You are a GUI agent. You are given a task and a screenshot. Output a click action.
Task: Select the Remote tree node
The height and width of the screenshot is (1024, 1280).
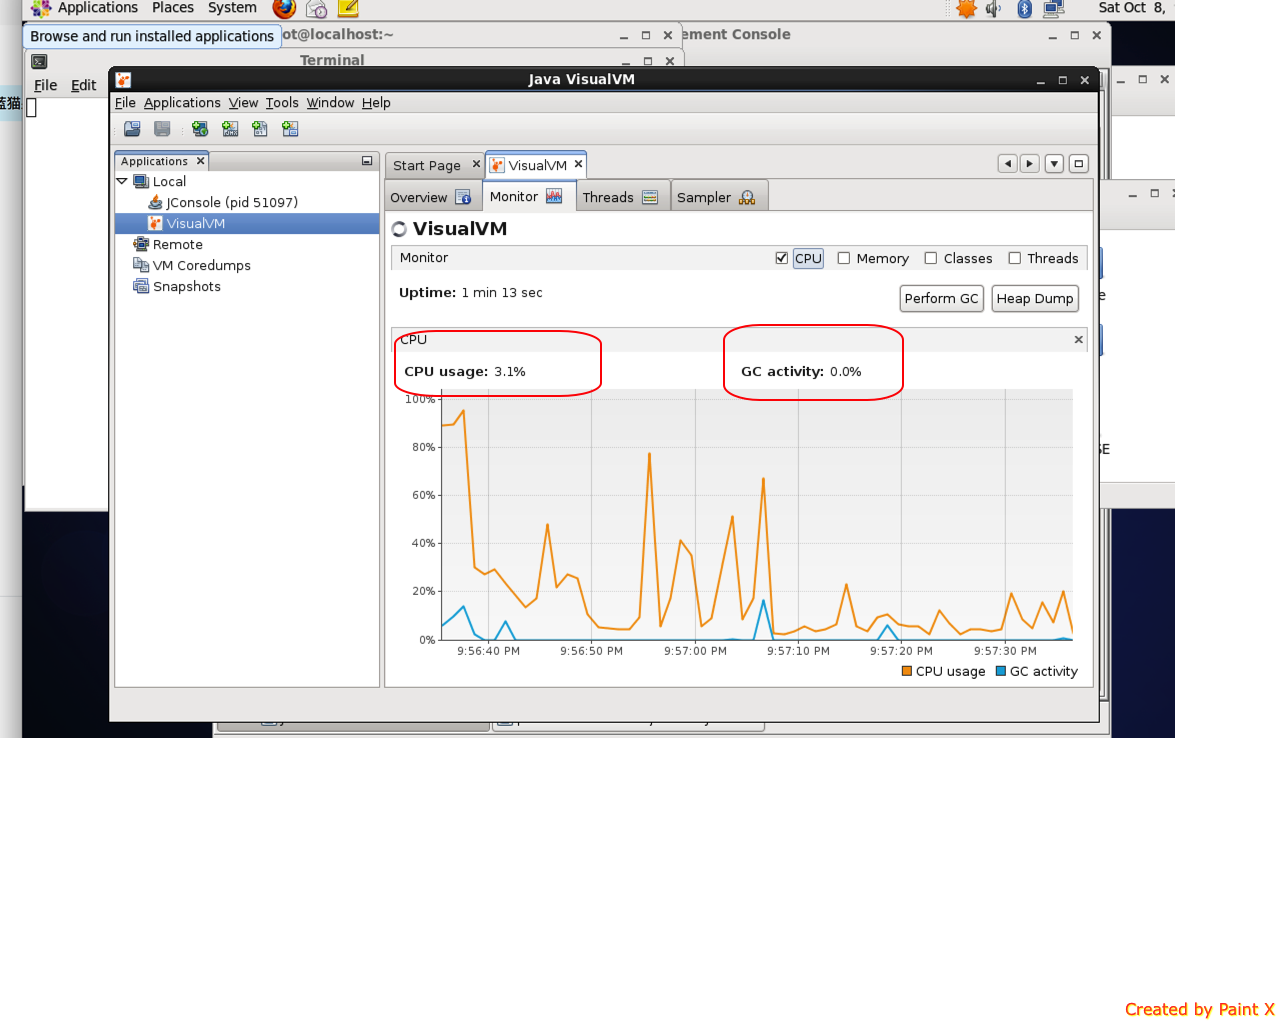click(178, 244)
